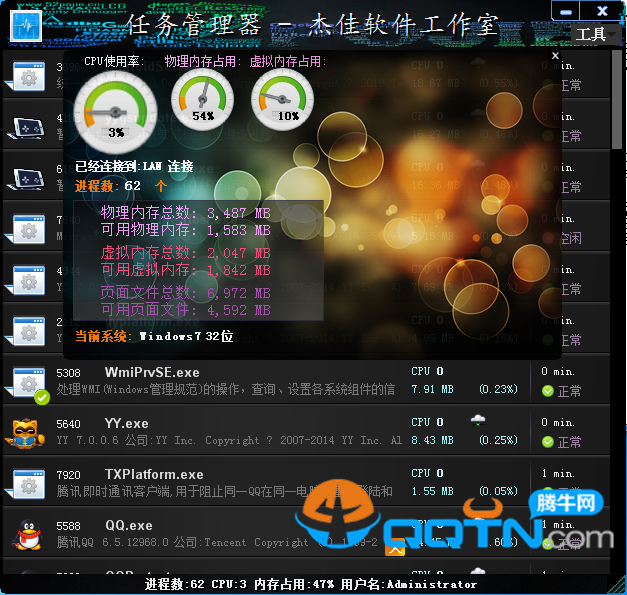The image size is (627, 595).
Task: Select the WmiPrvSE.exe process name
Action: pyautogui.click(x=151, y=373)
